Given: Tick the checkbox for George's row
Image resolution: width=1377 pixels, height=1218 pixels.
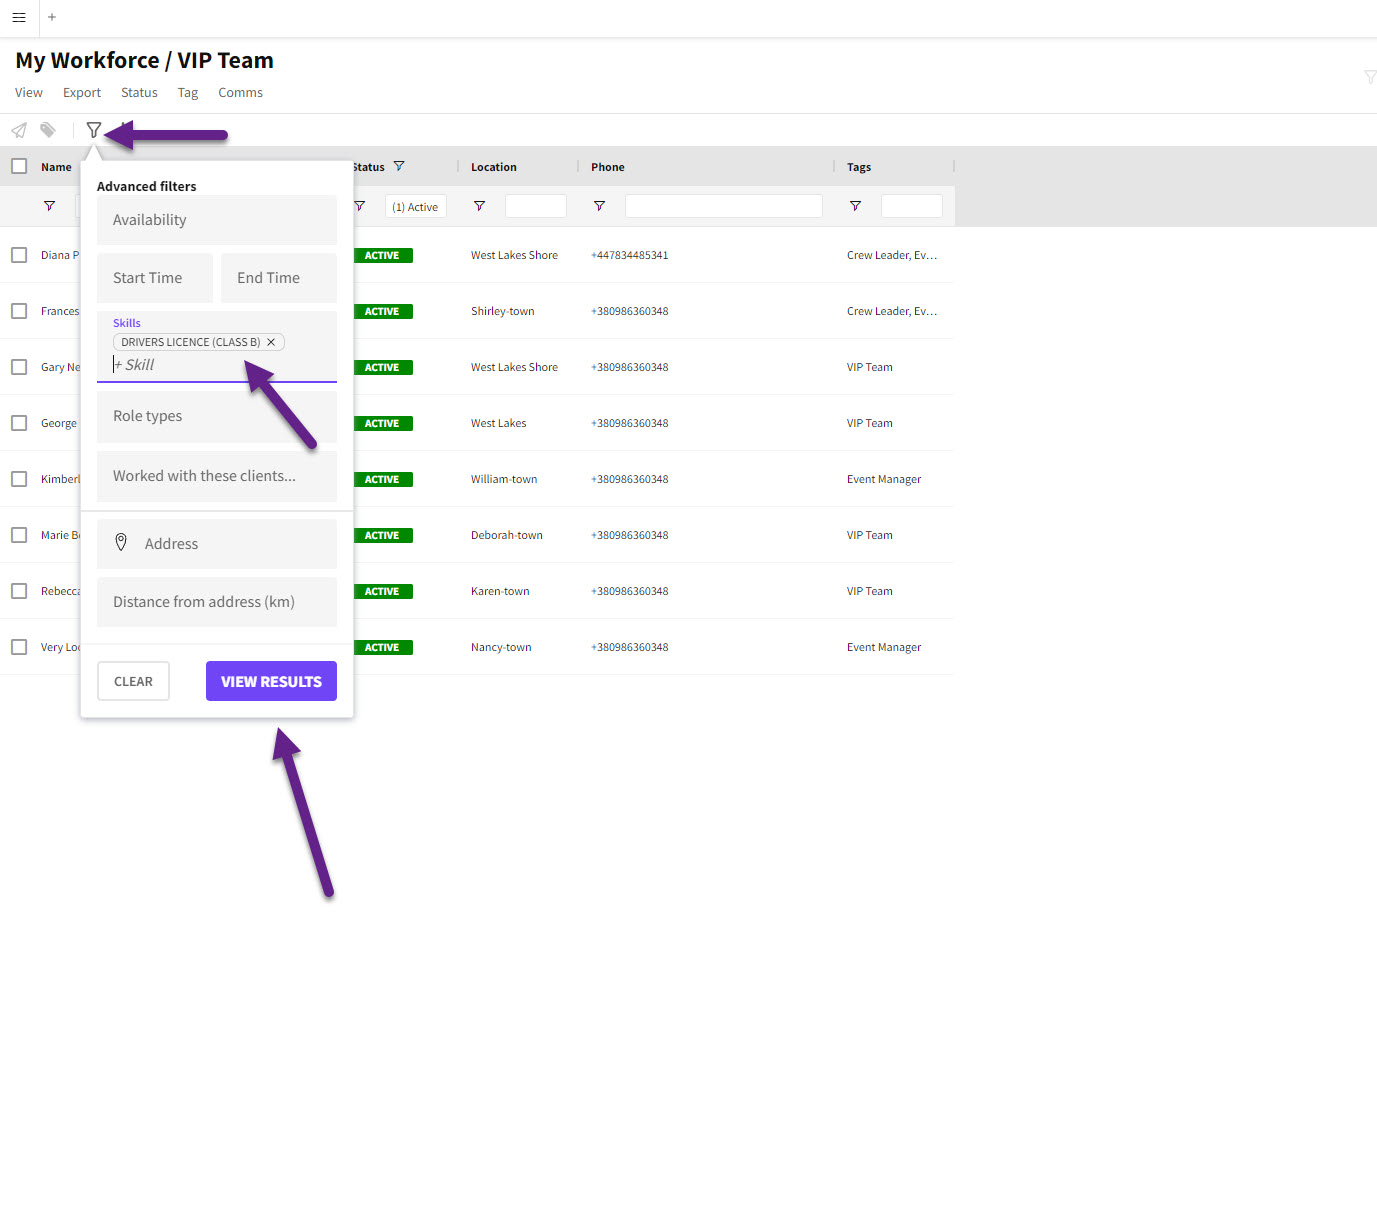Looking at the screenshot, I should click(x=19, y=423).
